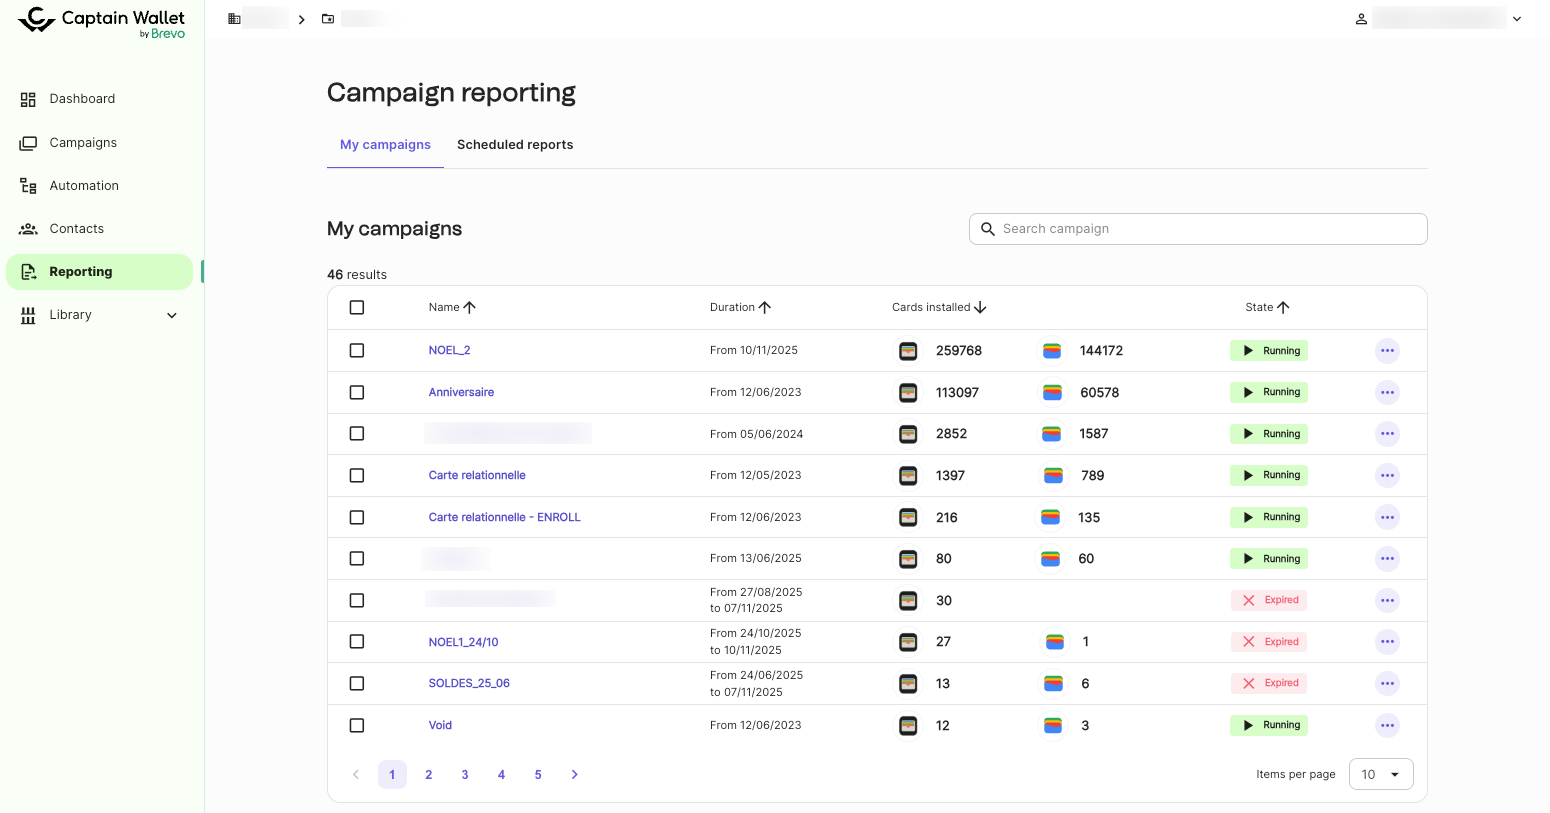
Task: Click the three-dot menu for NOEL_2
Action: coord(1386,351)
